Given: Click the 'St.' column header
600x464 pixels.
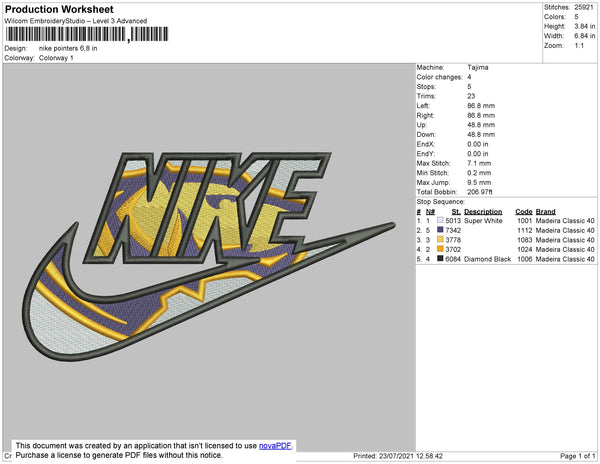Looking at the screenshot, I should pyautogui.click(x=456, y=212).
